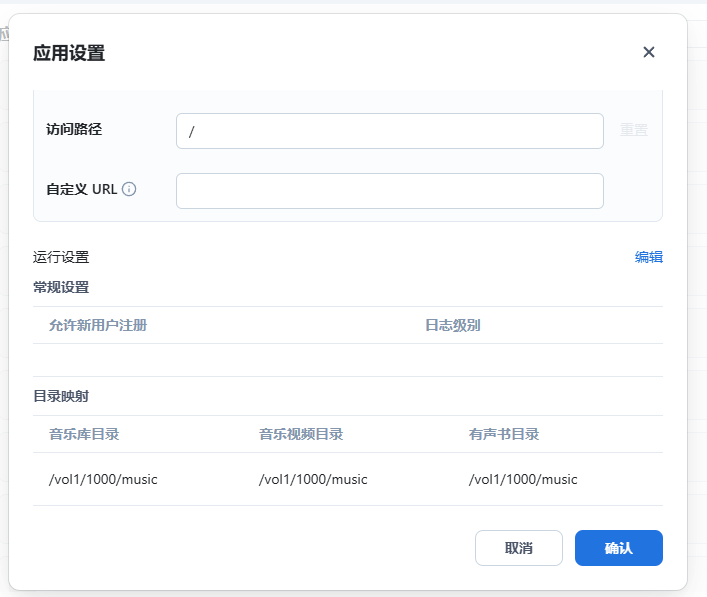Click the 常规设置 section heading
The width and height of the screenshot is (707, 597).
coord(61,287)
